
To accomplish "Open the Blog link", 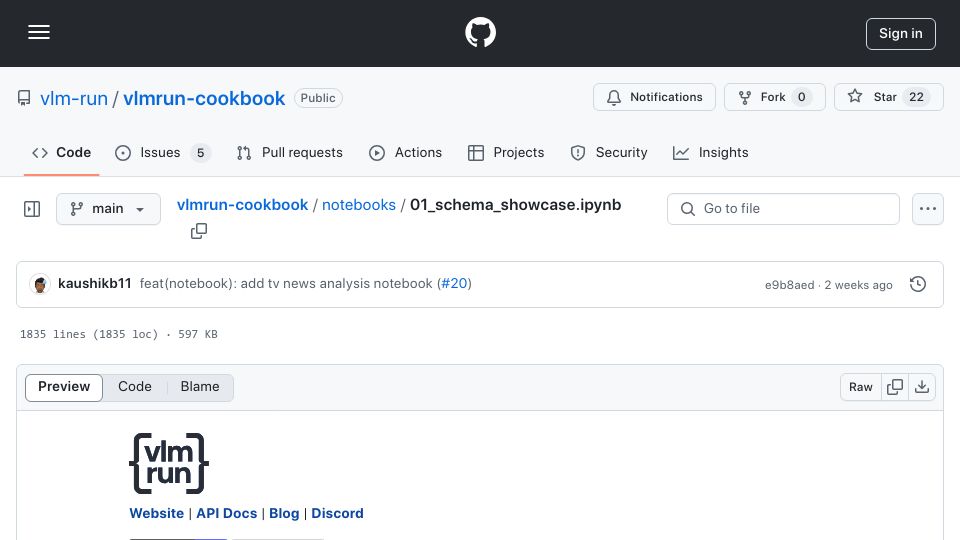I will click(x=284, y=513).
